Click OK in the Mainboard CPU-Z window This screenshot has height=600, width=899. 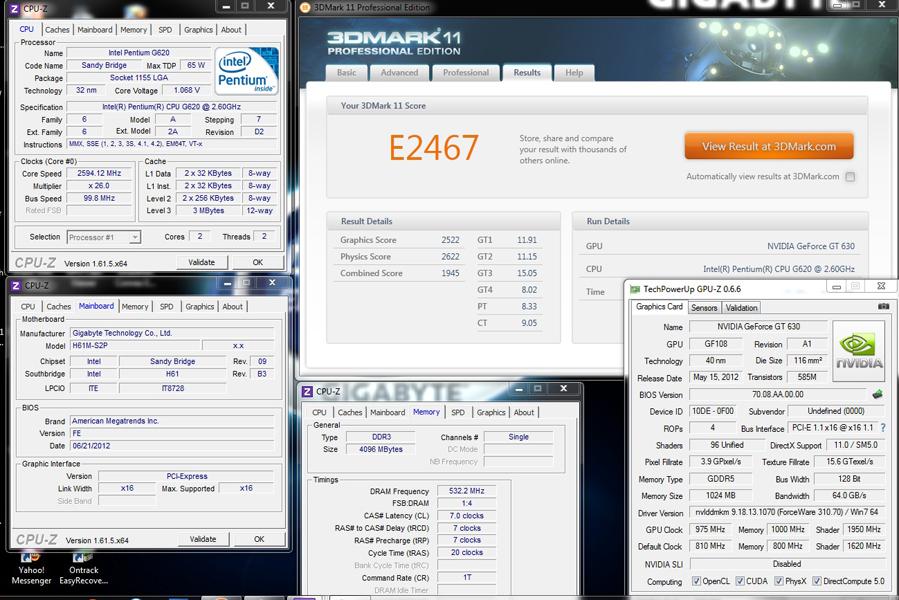[x=259, y=539]
